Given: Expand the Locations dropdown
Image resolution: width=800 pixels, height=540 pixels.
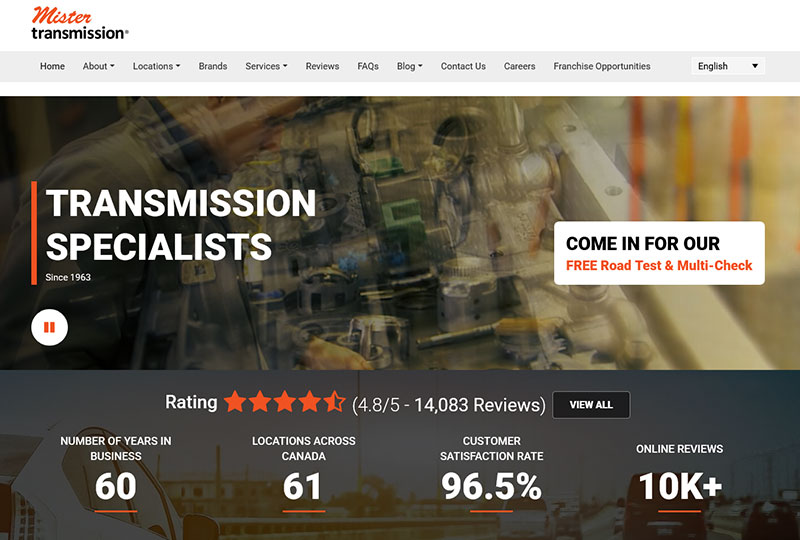Looking at the screenshot, I should (156, 66).
